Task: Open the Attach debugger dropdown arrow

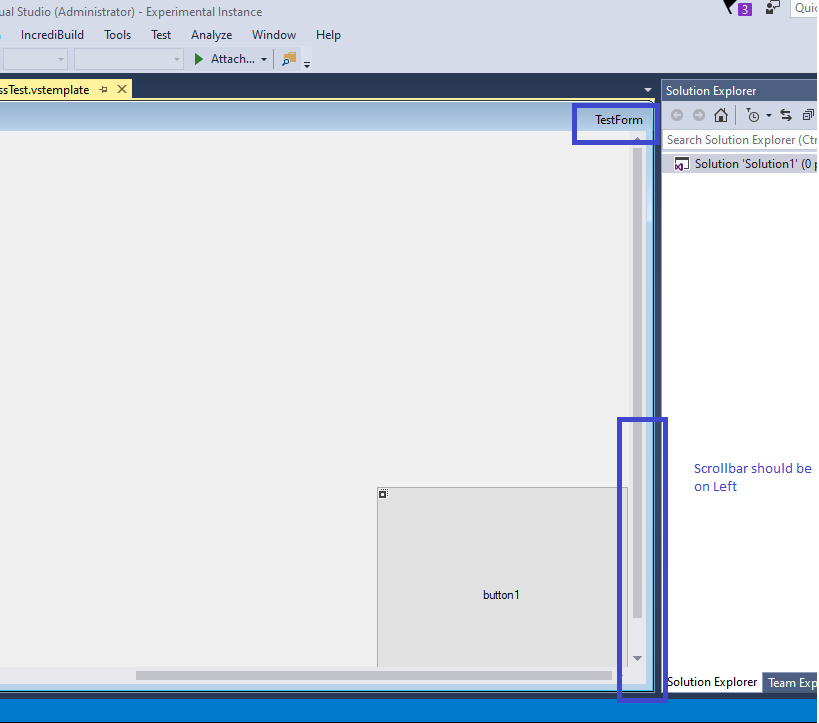Action: pyautogui.click(x=263, y=58)
